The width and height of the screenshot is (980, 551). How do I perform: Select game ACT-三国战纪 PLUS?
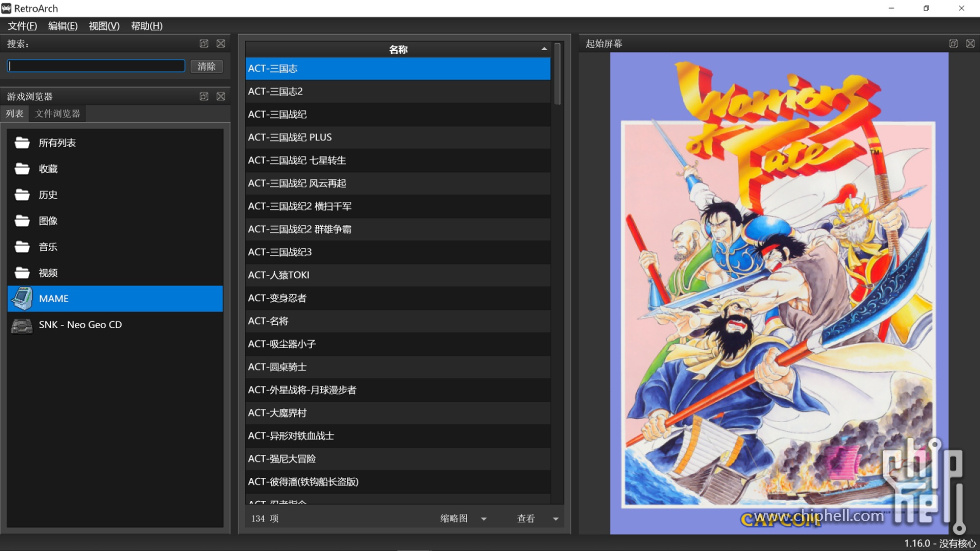[398, 137]
